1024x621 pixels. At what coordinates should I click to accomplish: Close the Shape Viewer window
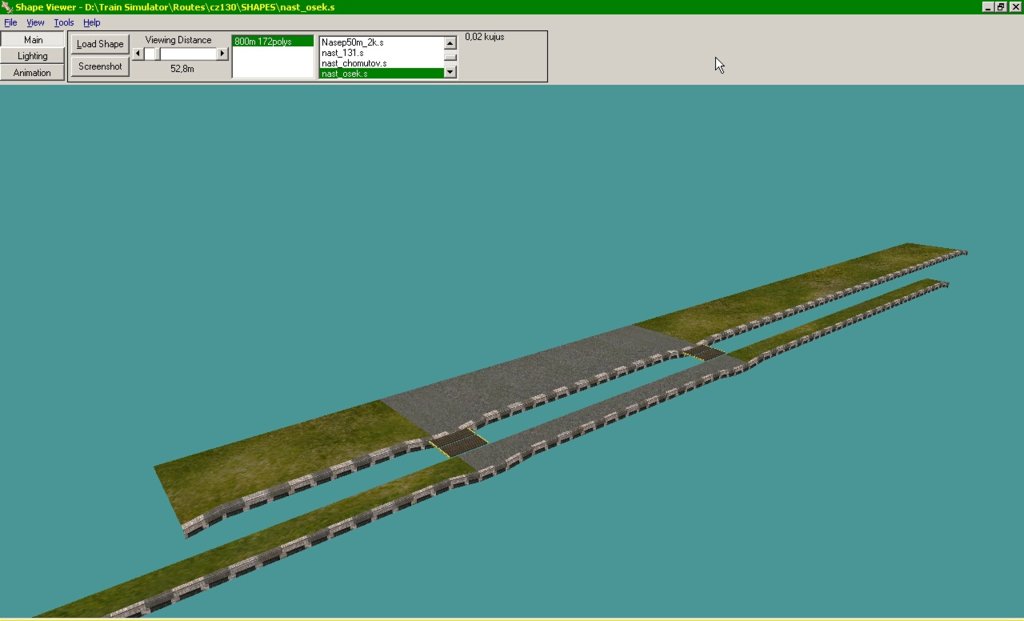click(1014, 7)
